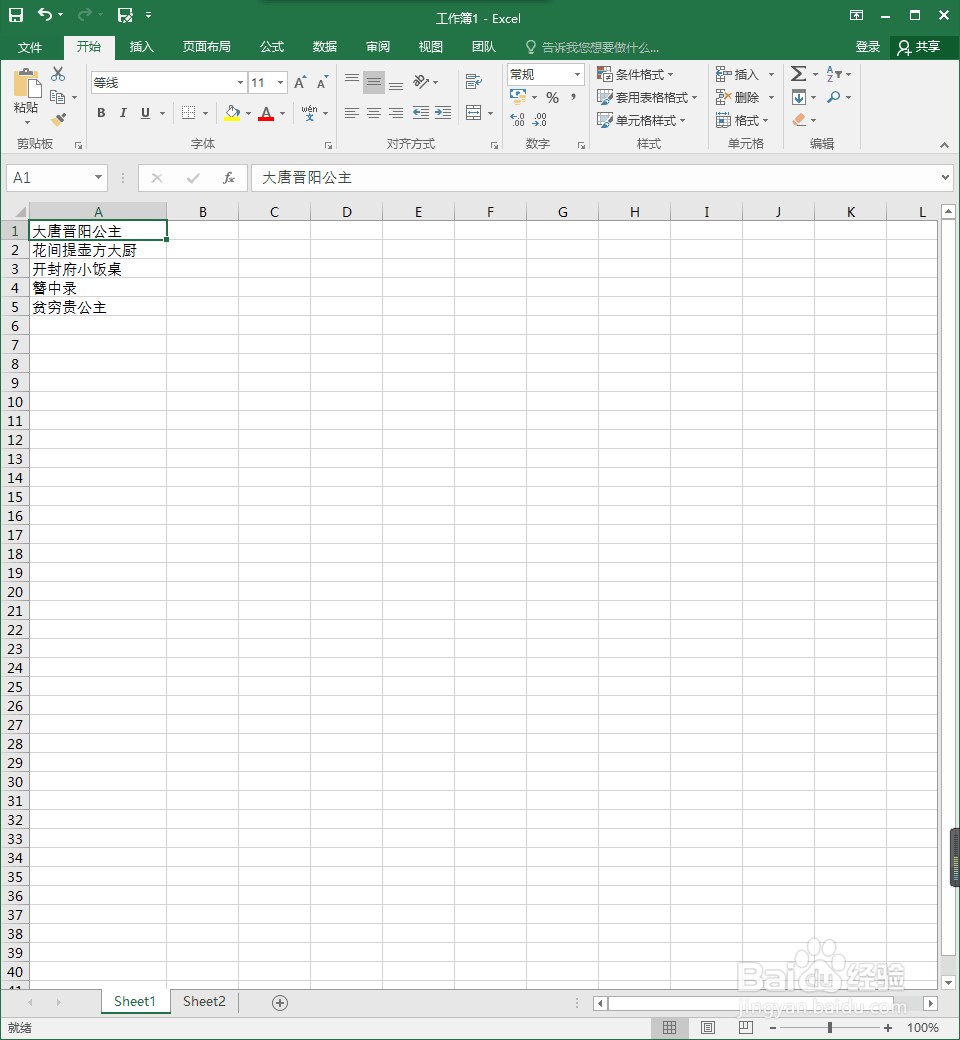This screenshot has height=1040, width=960.
Task: Decrease decimal places
Action: 540,120
